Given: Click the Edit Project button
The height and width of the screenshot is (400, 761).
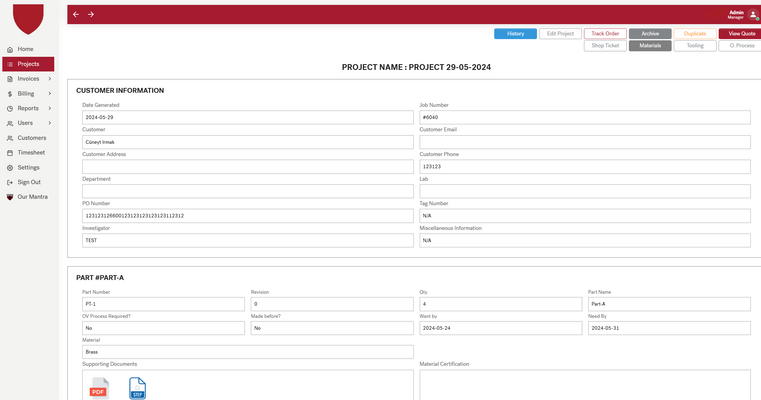Looking at the screenshot, I should [560, 33].
